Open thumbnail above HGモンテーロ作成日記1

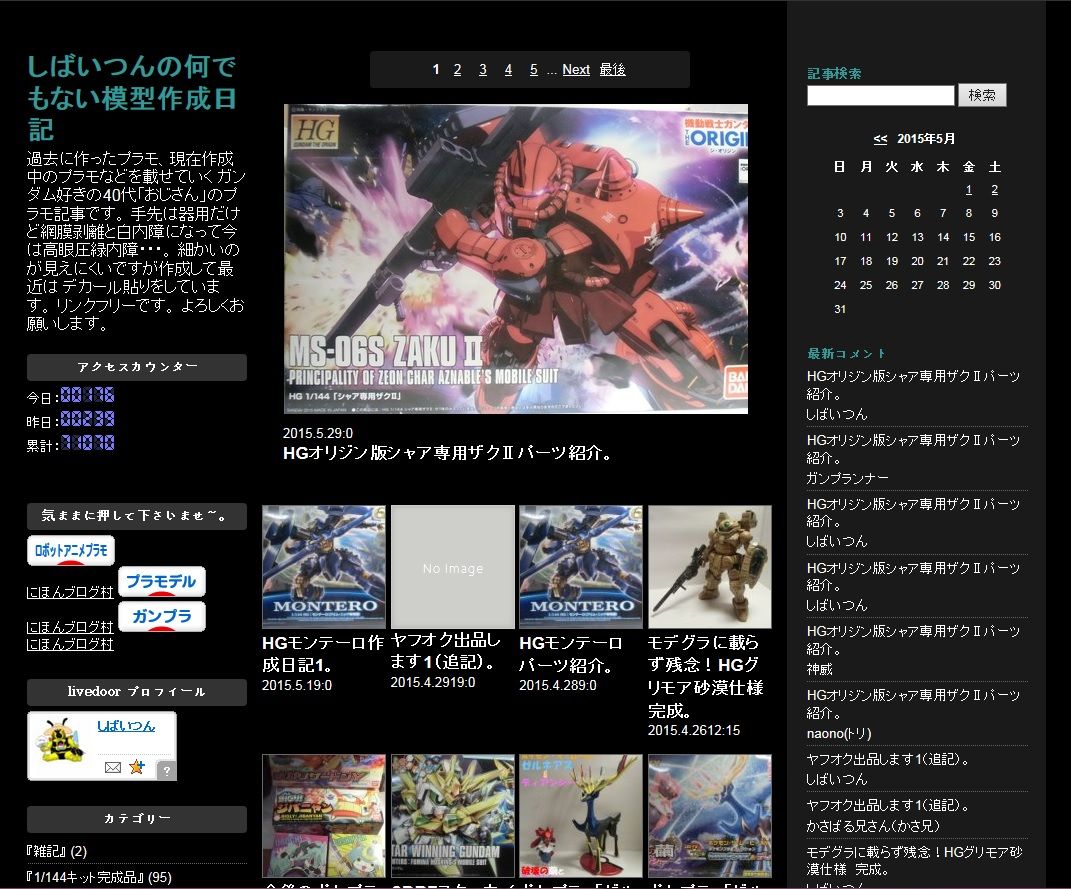tap(324, 567)
